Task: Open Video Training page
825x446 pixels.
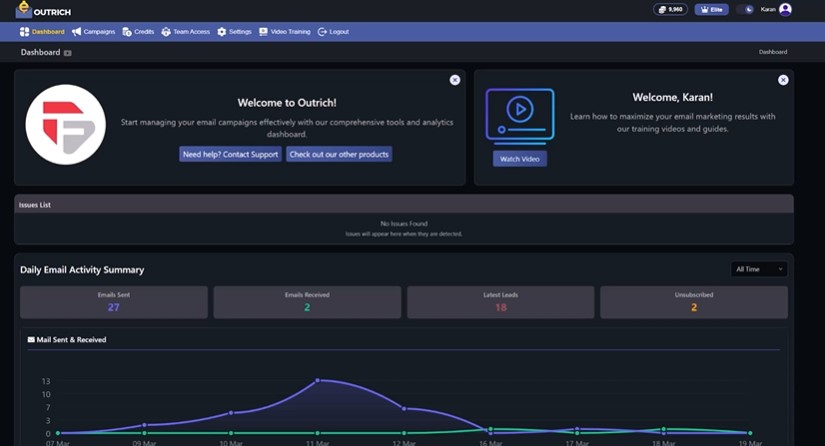Action: pyautogui.click(x=285, y=32)
